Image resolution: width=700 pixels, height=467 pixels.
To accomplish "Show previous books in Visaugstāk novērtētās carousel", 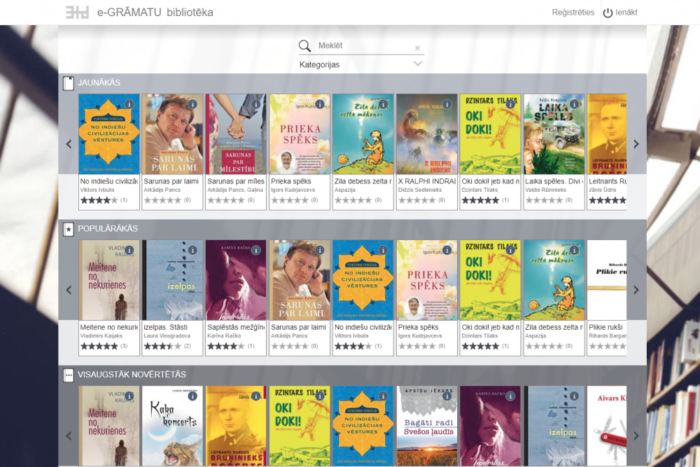I will click(x=69, y=436).
